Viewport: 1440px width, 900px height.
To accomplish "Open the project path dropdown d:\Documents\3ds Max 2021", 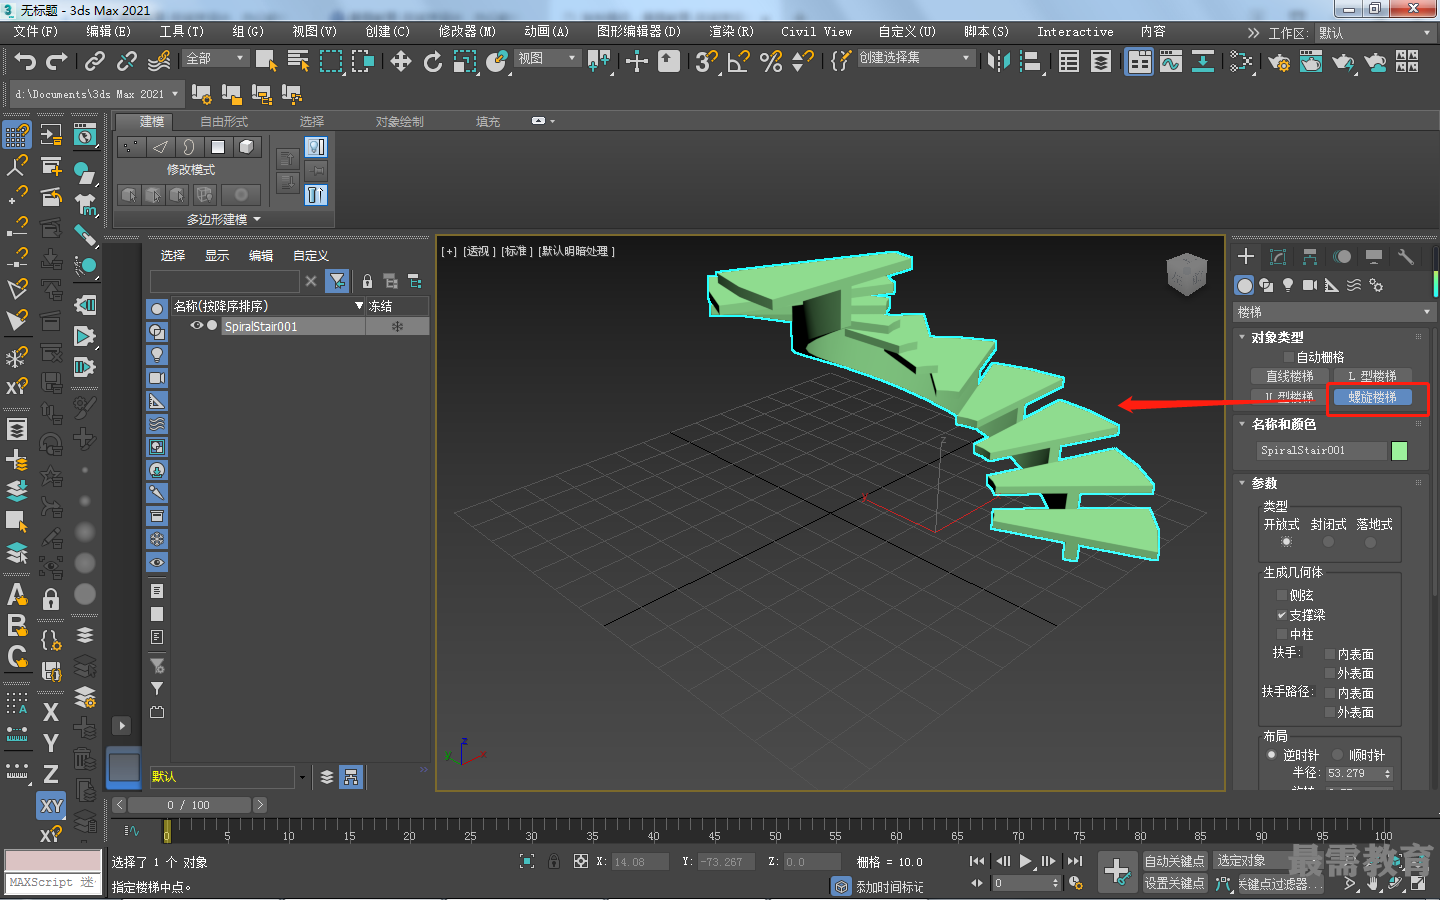I will tap(97, 94).
